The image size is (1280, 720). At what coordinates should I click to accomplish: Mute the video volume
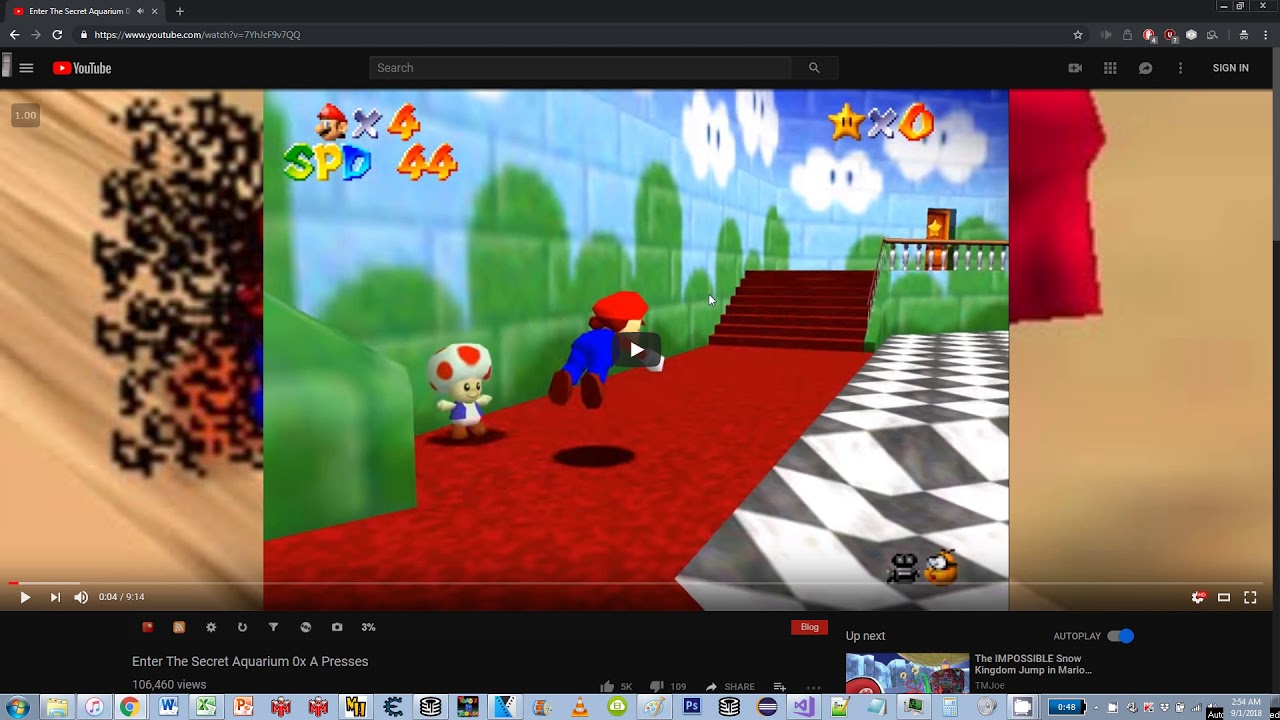(81, 597)
